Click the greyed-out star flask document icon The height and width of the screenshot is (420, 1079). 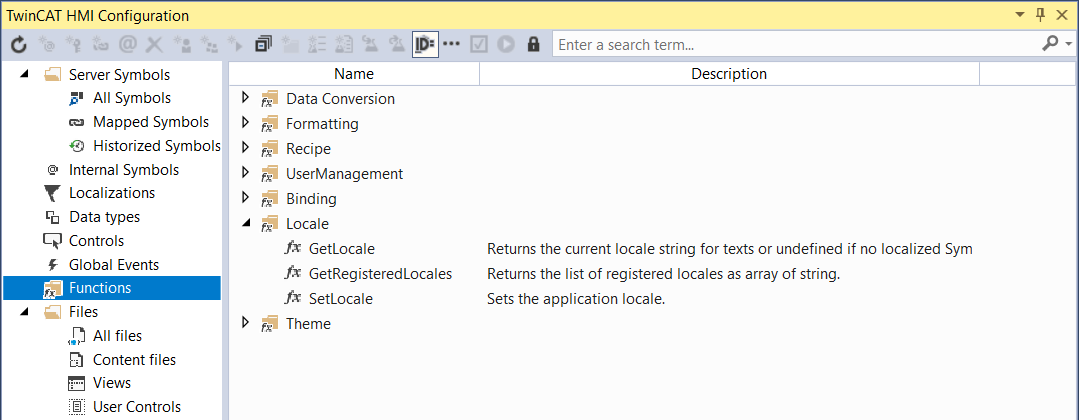point(343,45)
